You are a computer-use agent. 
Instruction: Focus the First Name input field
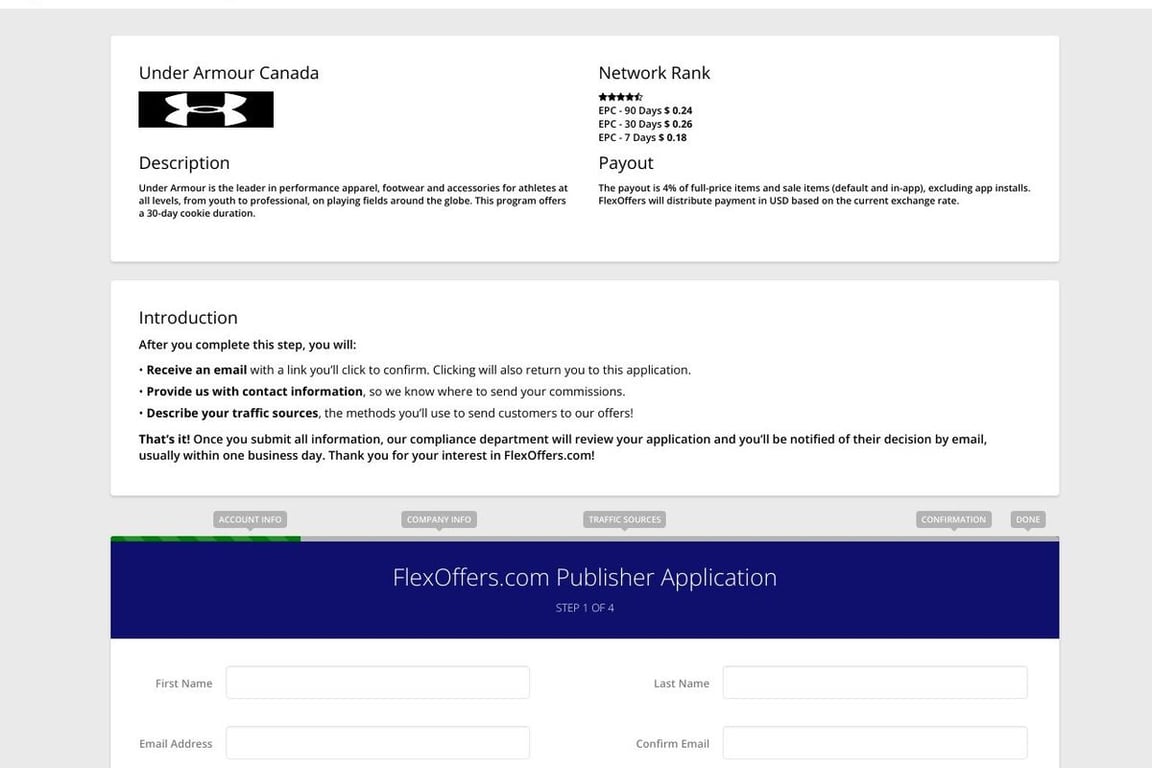pos(377,683)
